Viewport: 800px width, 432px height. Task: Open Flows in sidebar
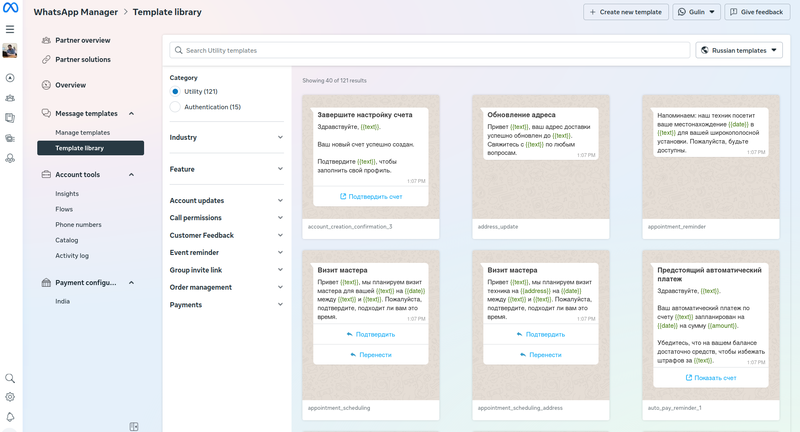64,209
